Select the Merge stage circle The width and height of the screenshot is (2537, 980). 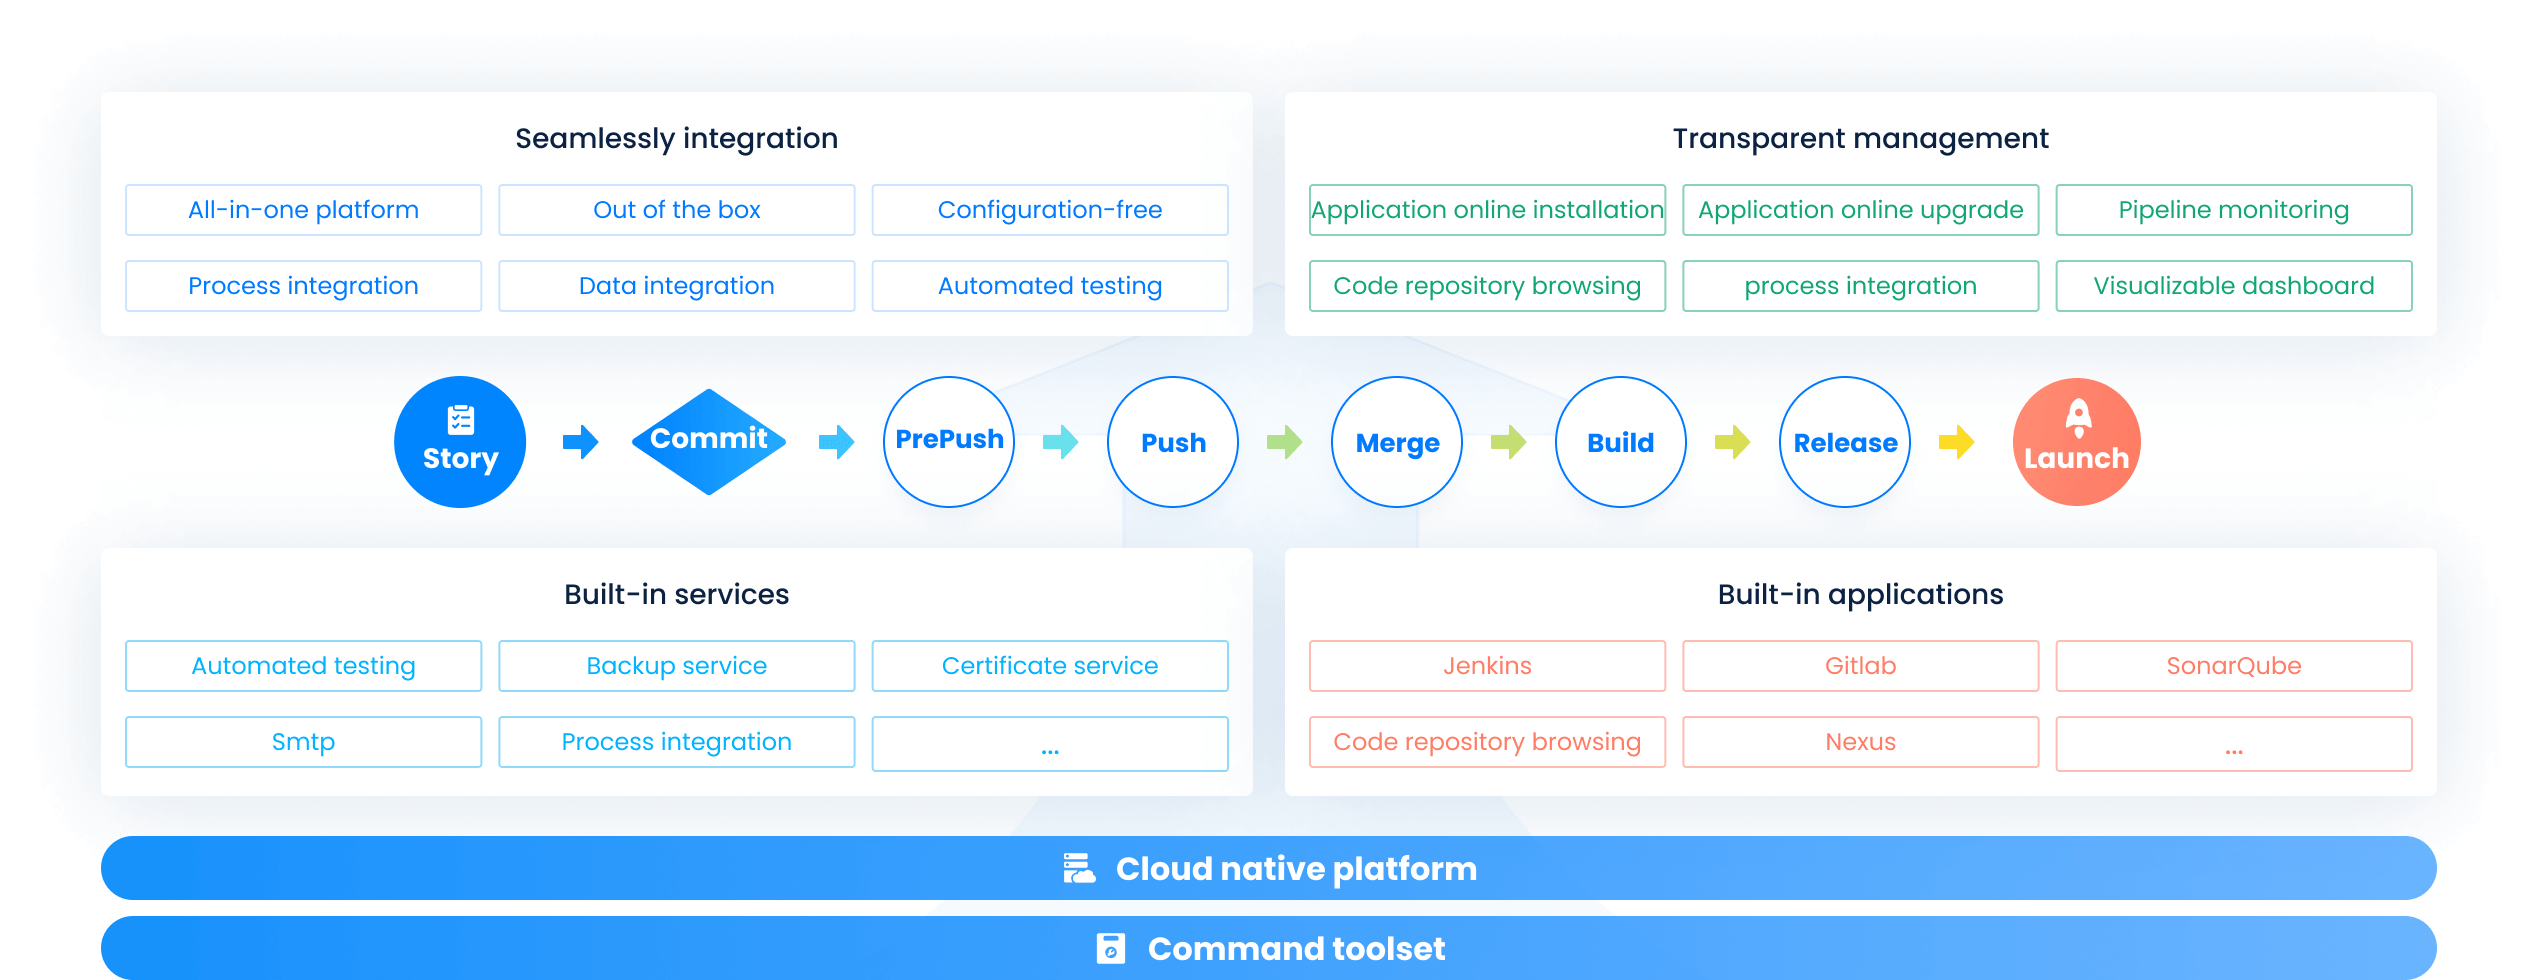(x=1397, y=442)
